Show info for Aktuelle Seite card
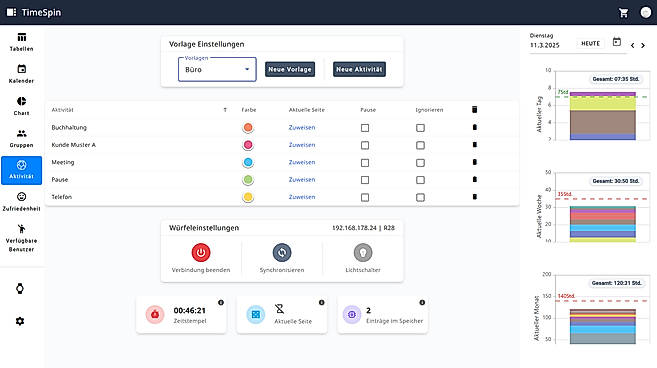Viewport: 657px width, 368px height. [x=321, y=302]
